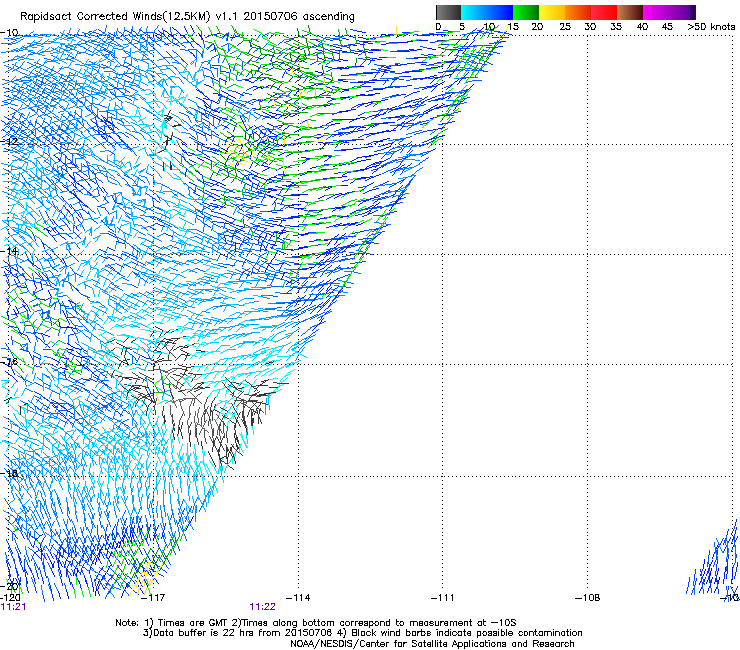The image size is (740, 650).
Task: Click the '45' label under the color scale
Action: 667,27
